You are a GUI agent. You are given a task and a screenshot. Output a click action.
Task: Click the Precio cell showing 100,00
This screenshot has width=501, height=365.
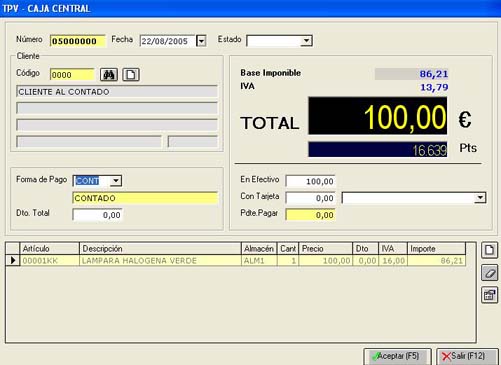click(326, 260)
